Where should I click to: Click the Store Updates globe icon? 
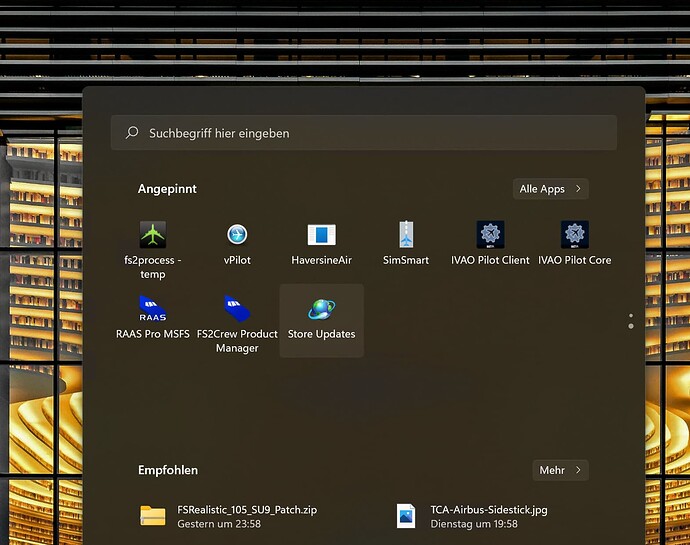[321, 310]
